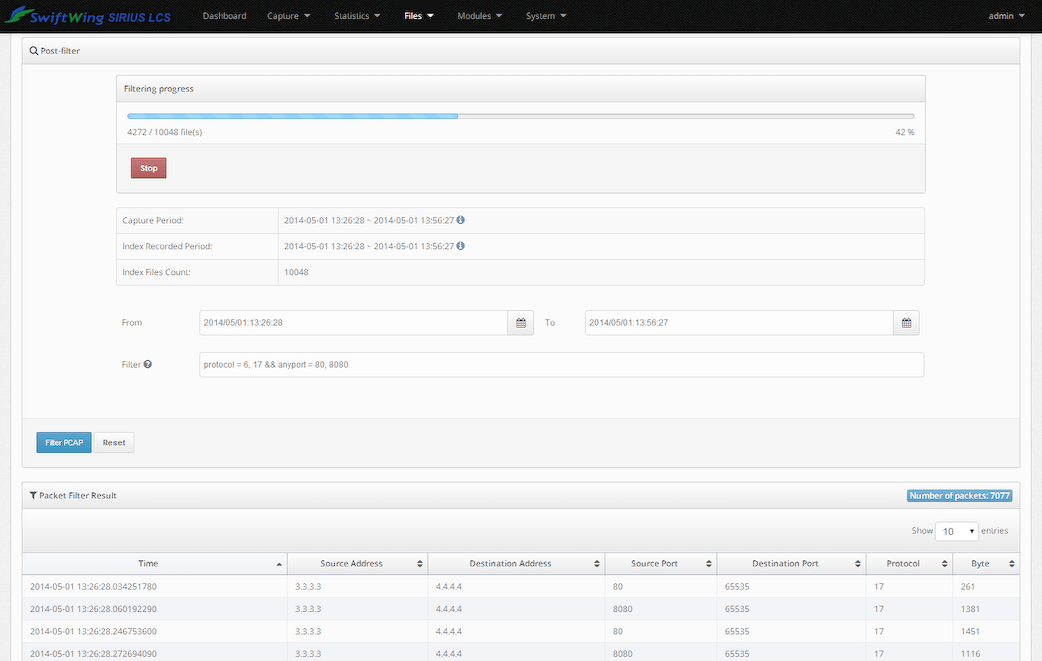This screenshot has width=1042, height=661.
Task: Click the From date input field
Action: [x=354, y=323]
